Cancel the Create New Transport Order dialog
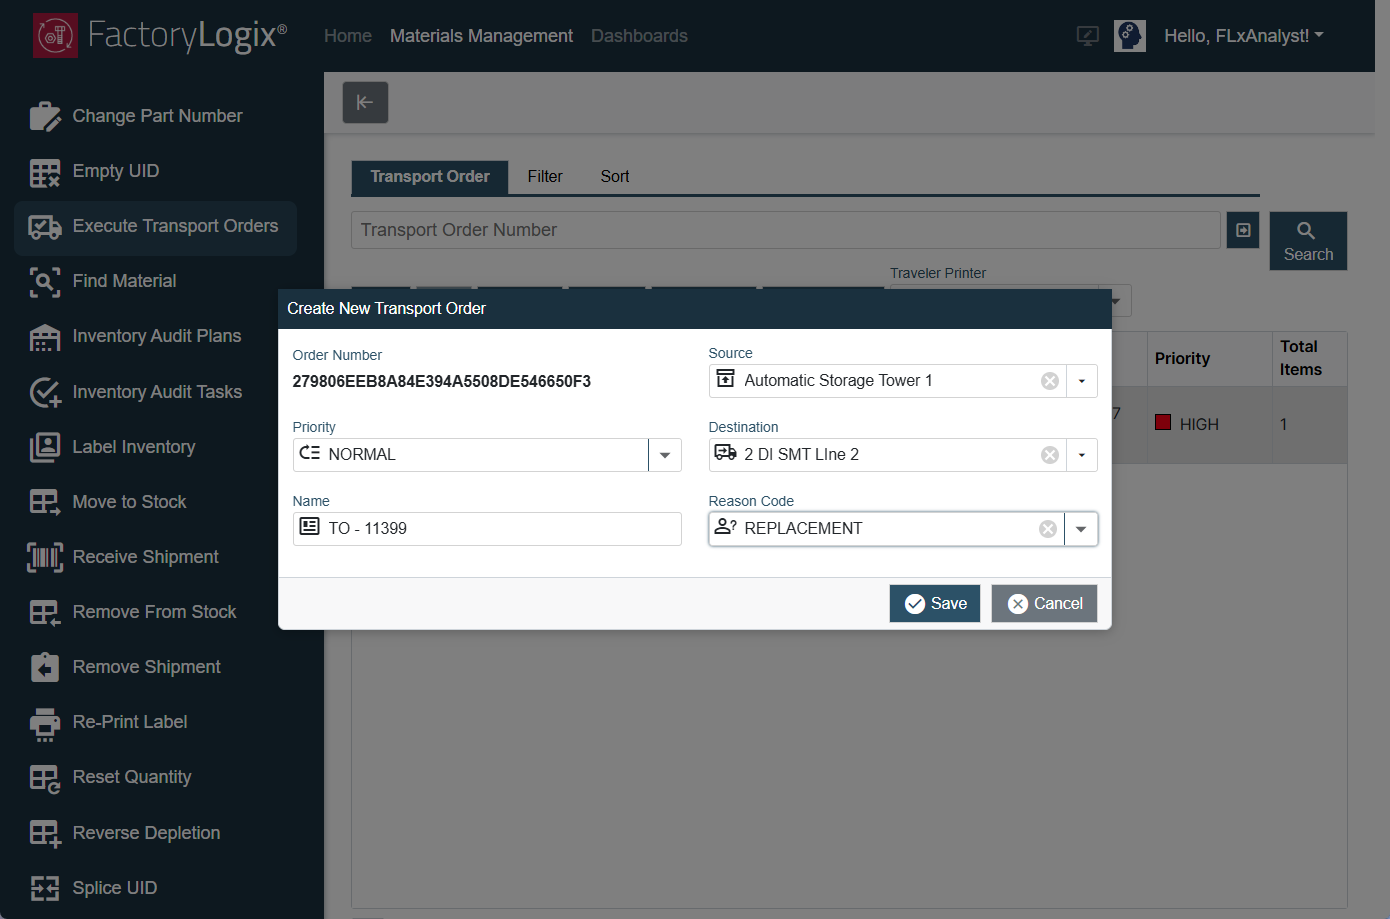This screenshot has width=1390, height=919. click(x=1044, y=603)
